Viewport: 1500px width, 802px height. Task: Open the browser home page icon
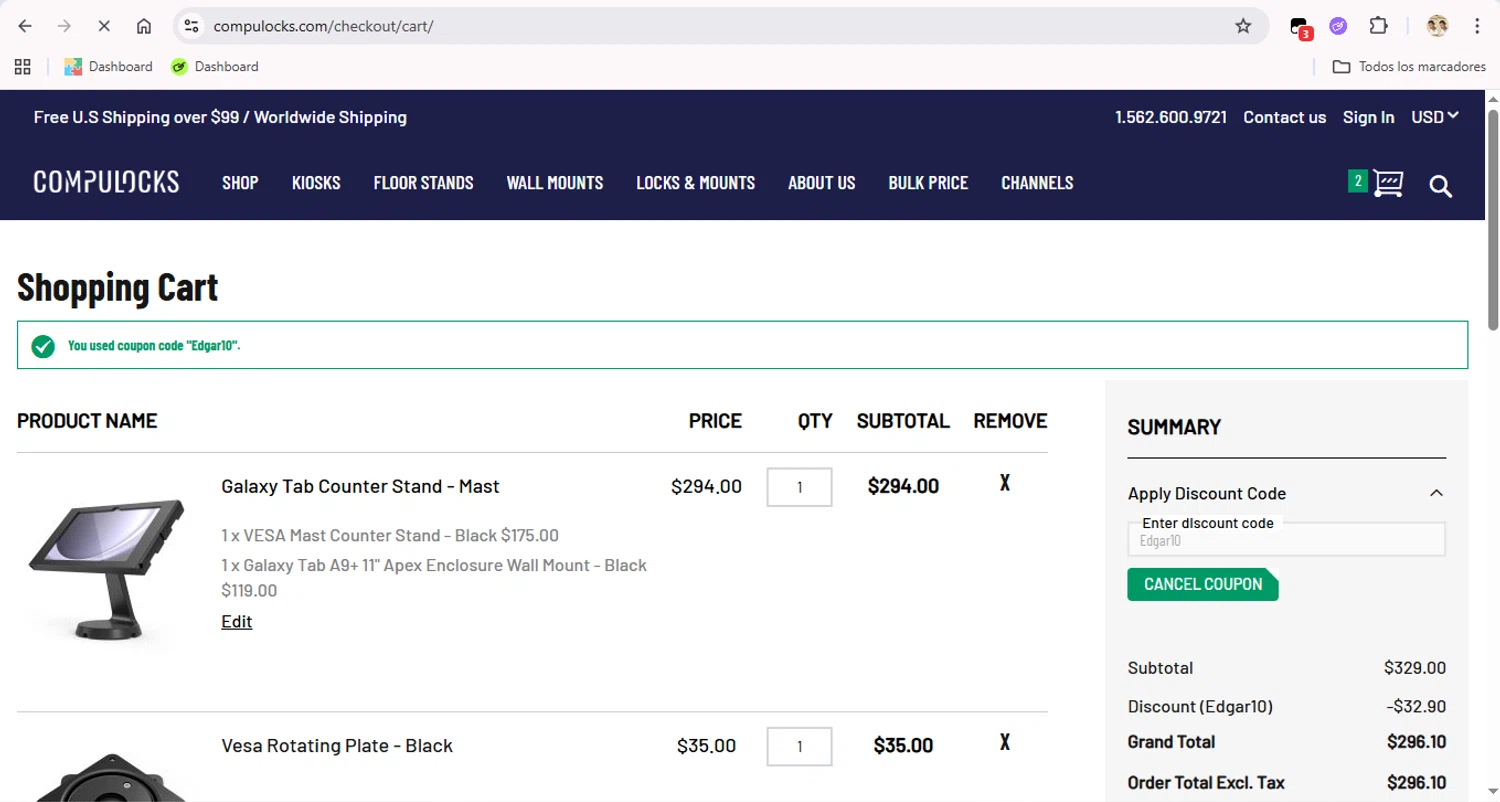coord(144,26)
